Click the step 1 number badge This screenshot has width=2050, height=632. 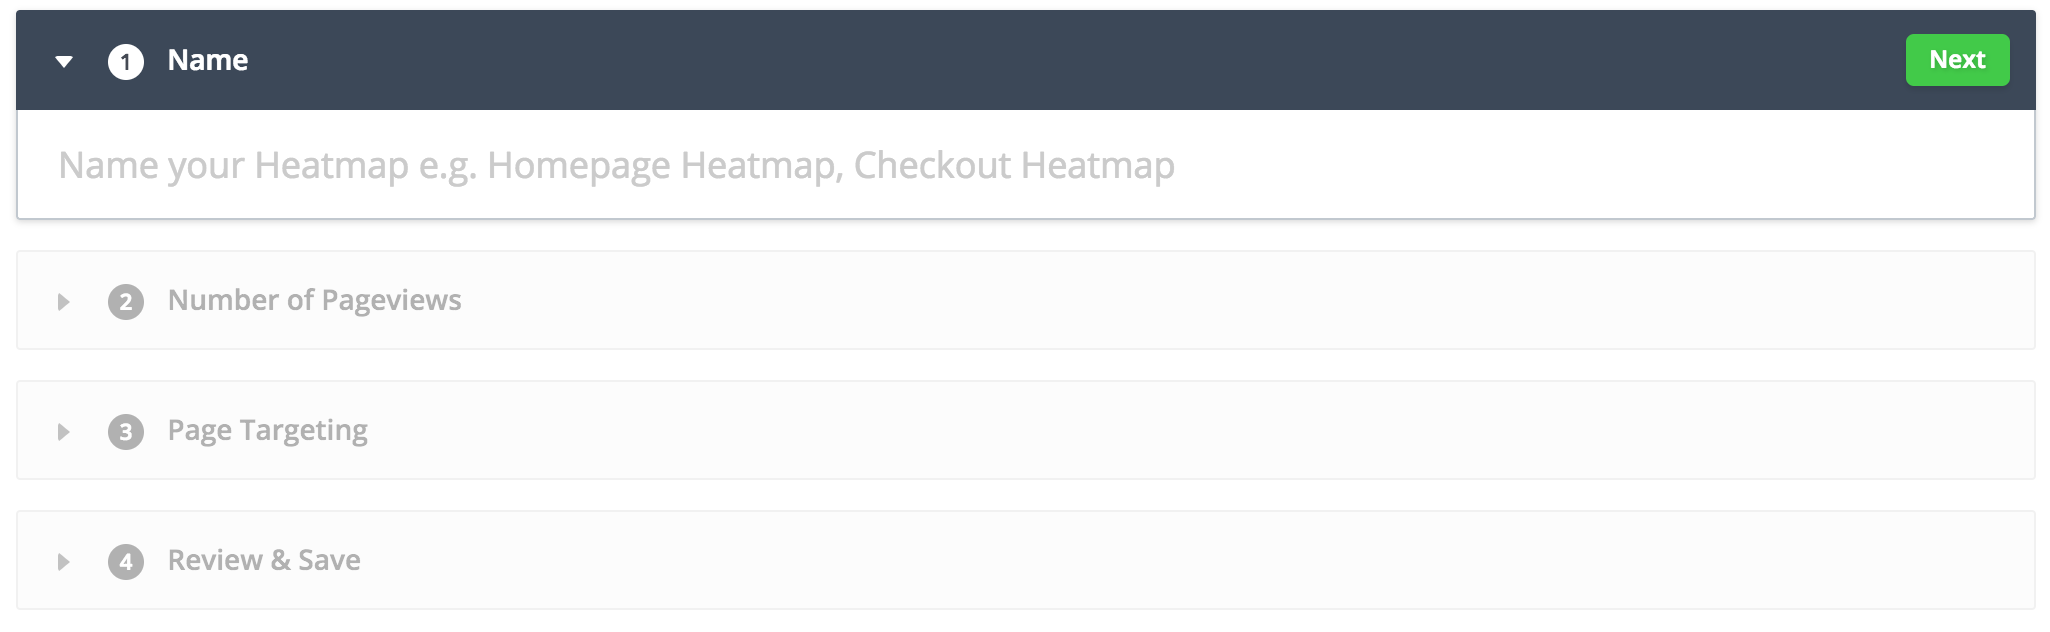tap(126, 62)
